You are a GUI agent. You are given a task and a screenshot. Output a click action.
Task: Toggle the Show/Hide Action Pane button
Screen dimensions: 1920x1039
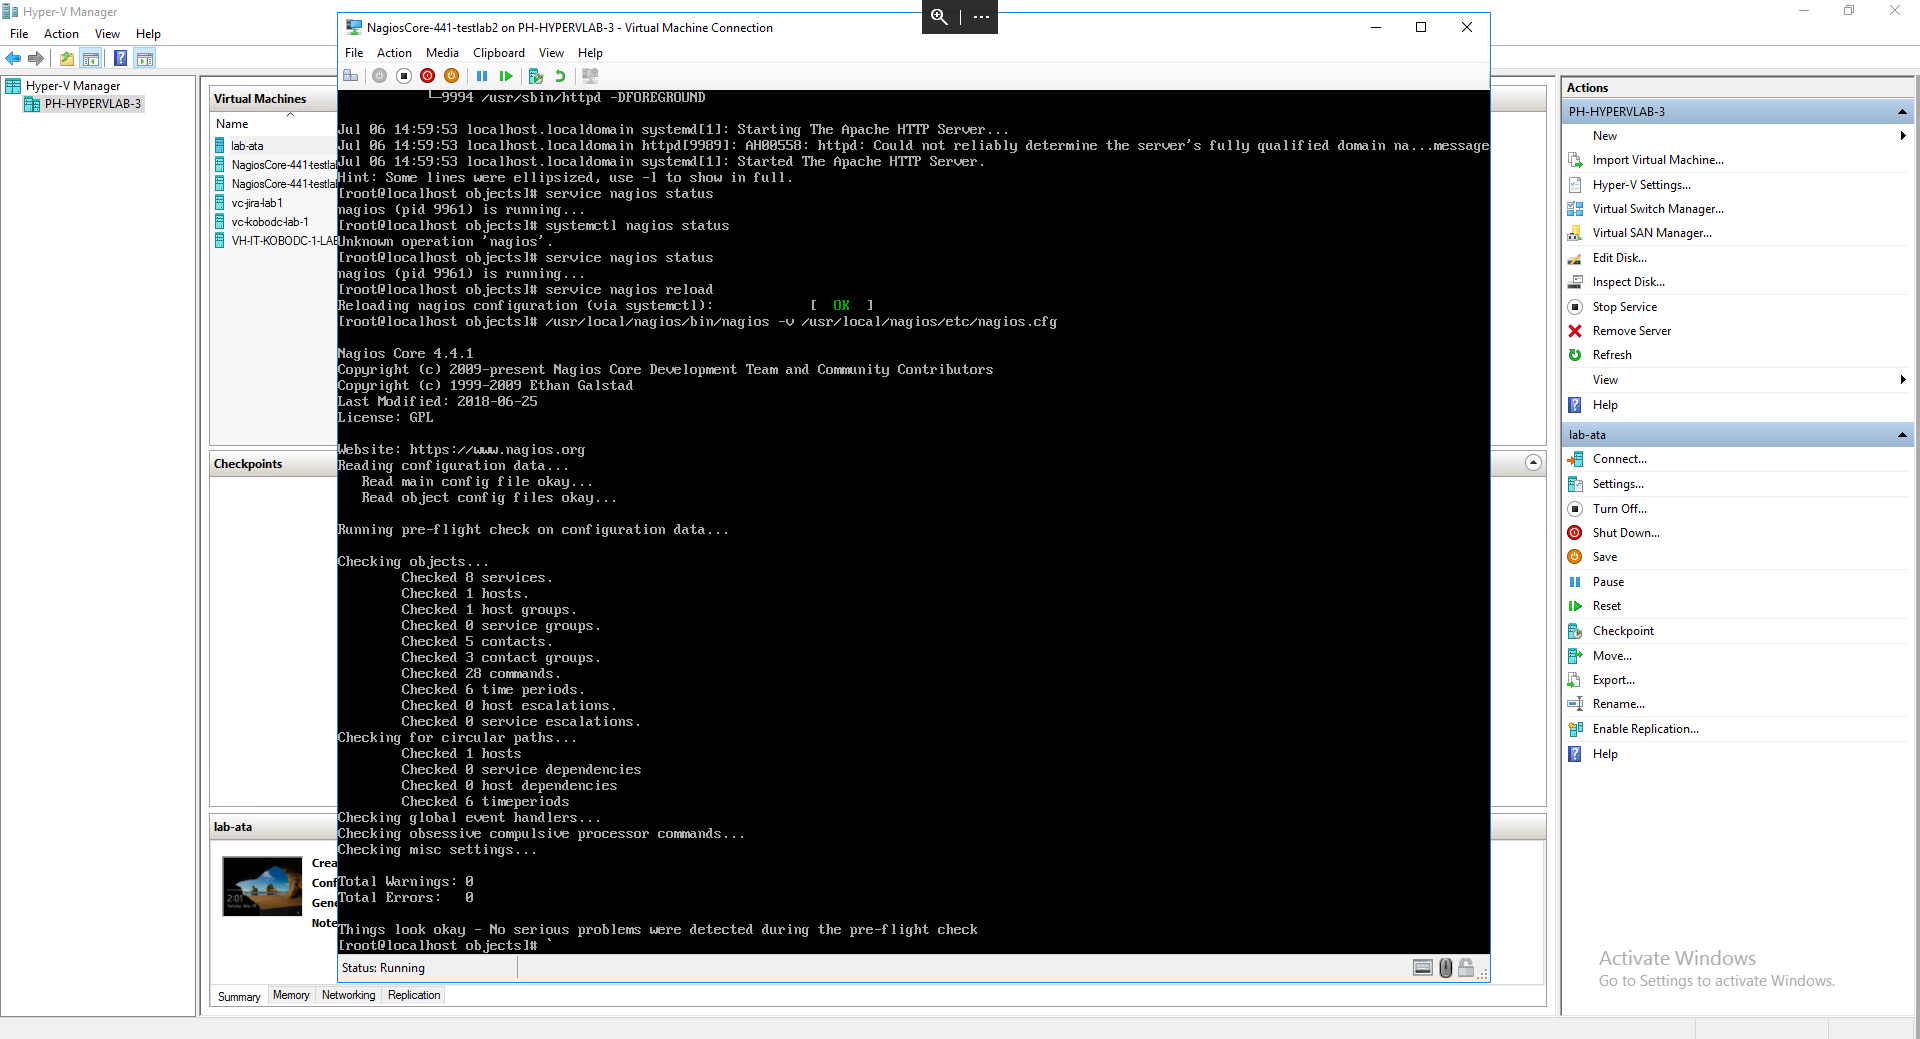coord(145,59)
